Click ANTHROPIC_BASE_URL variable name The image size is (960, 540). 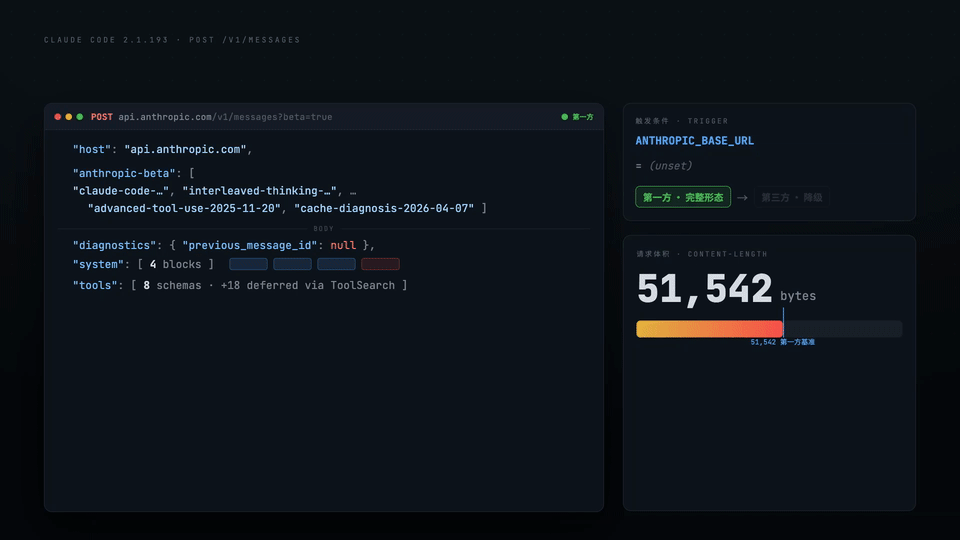coord(694,141)
